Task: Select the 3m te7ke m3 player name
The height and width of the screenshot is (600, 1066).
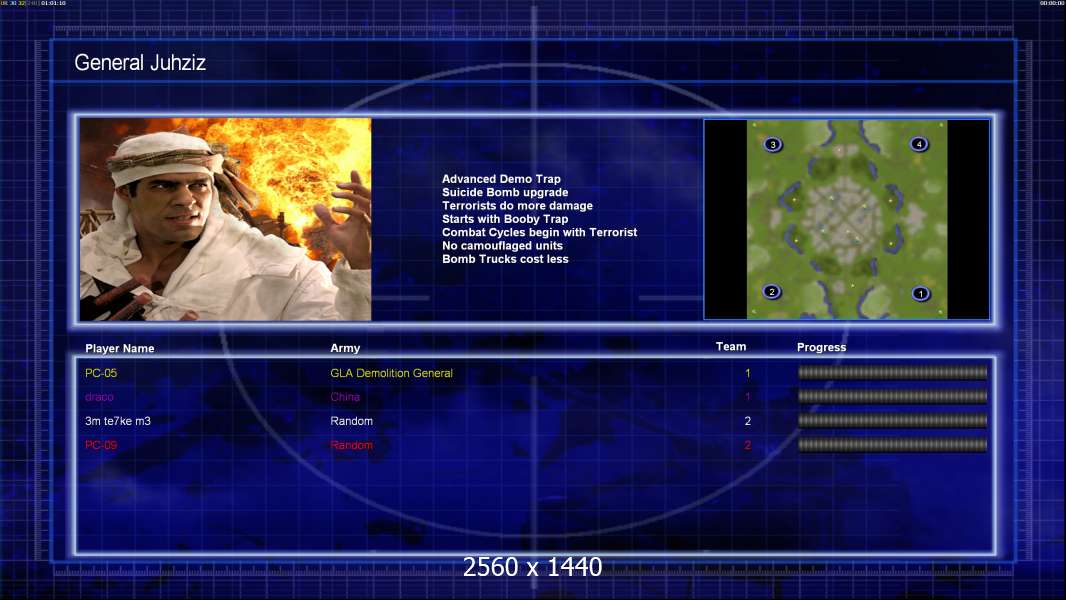Action: [118, 421]
